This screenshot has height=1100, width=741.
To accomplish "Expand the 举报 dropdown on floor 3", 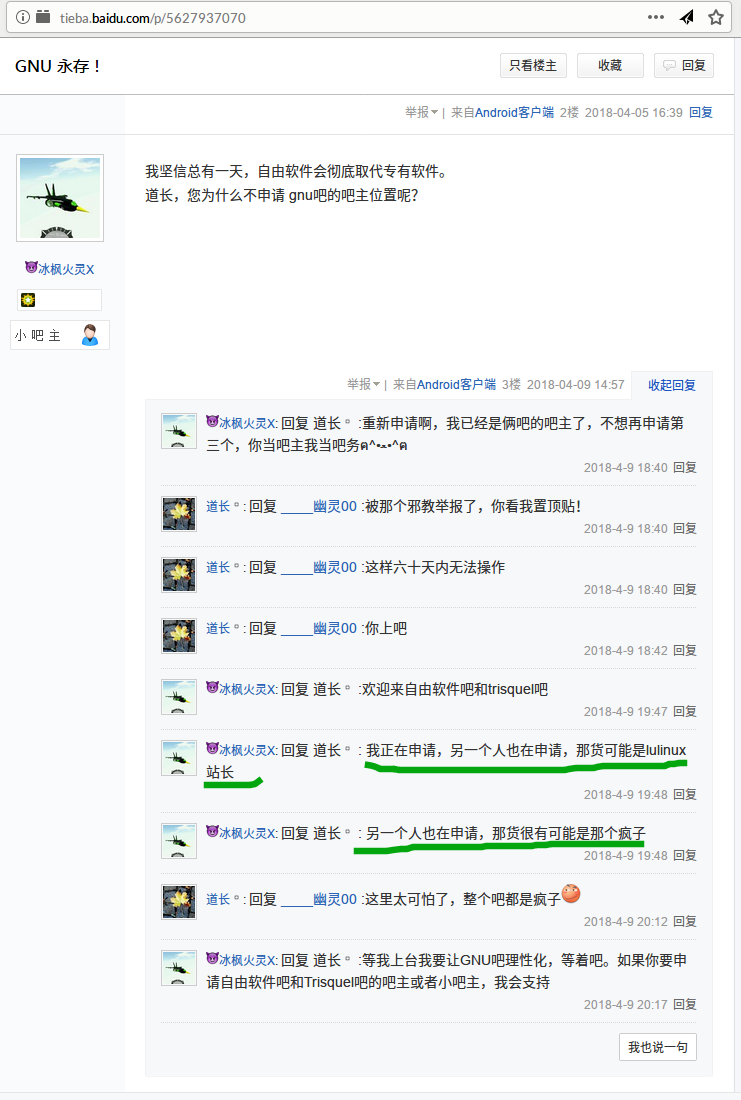I will click(363, 384).
